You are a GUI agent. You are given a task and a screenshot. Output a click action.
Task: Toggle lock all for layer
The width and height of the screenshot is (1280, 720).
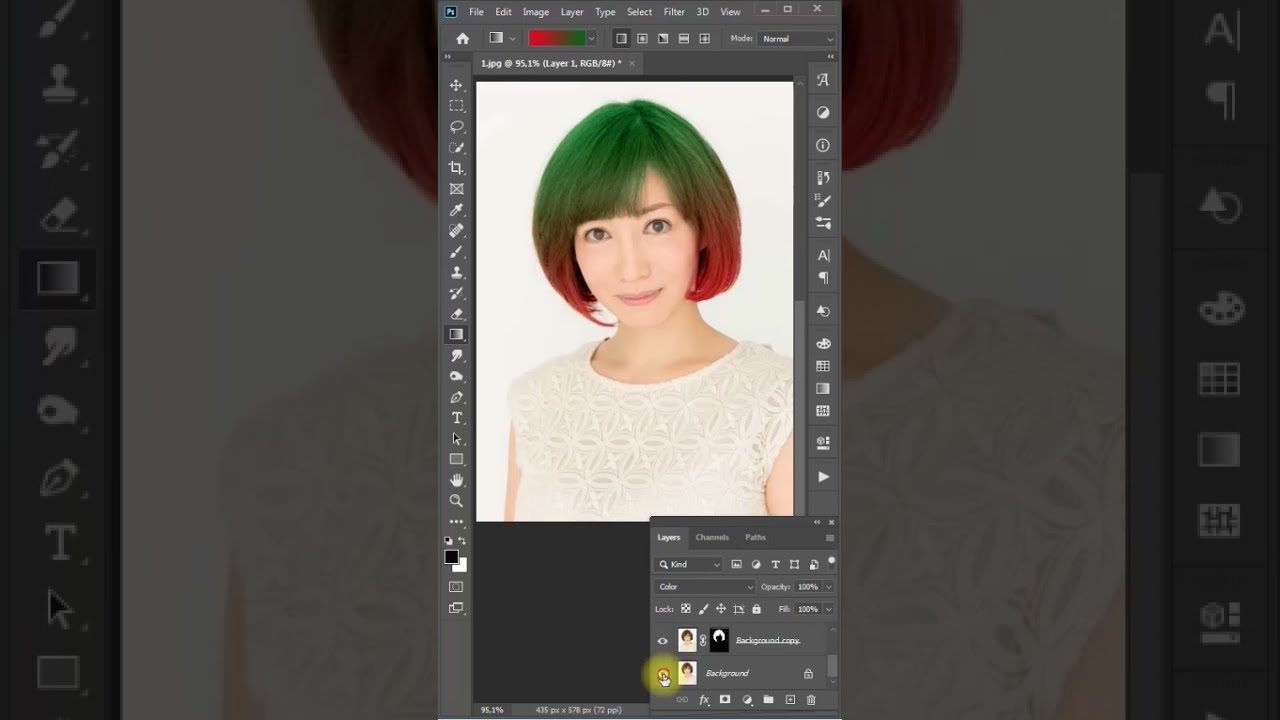coord(756,609)
